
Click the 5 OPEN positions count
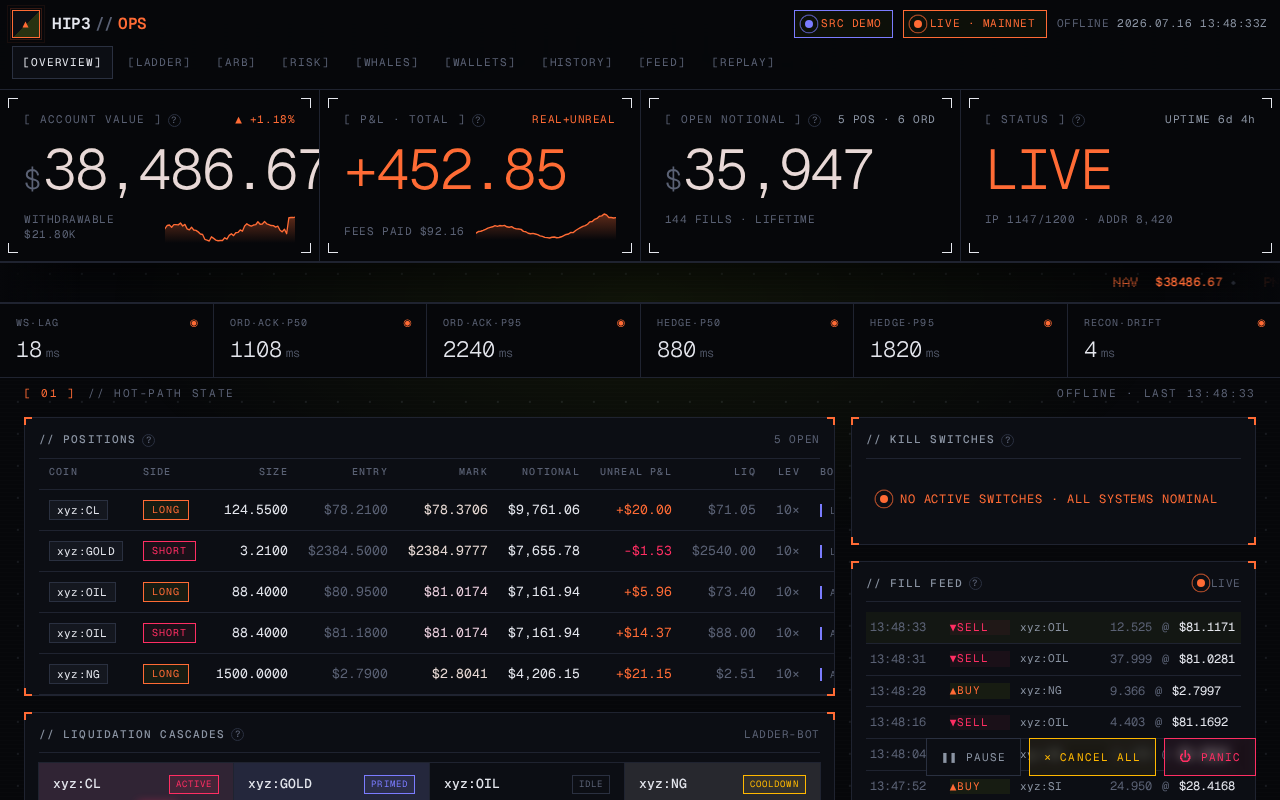[x=797, y=440]
